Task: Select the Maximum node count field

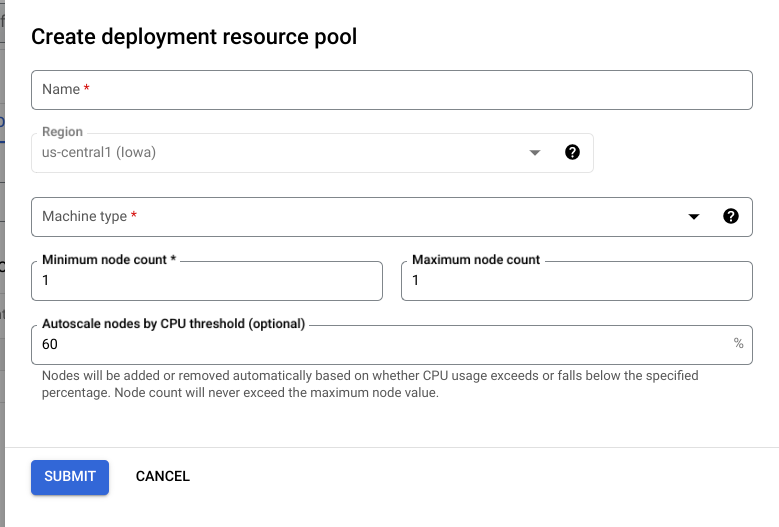Action: 576,282
